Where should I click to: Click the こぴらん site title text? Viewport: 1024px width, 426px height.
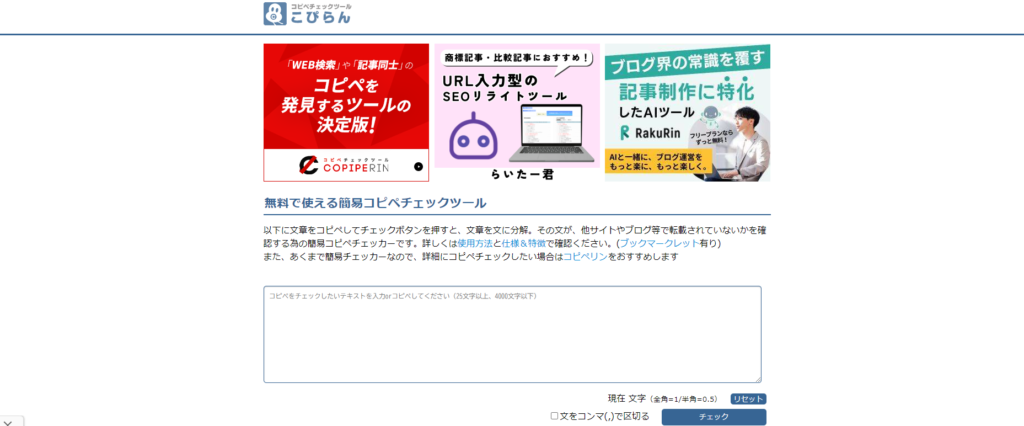[322, 18]
